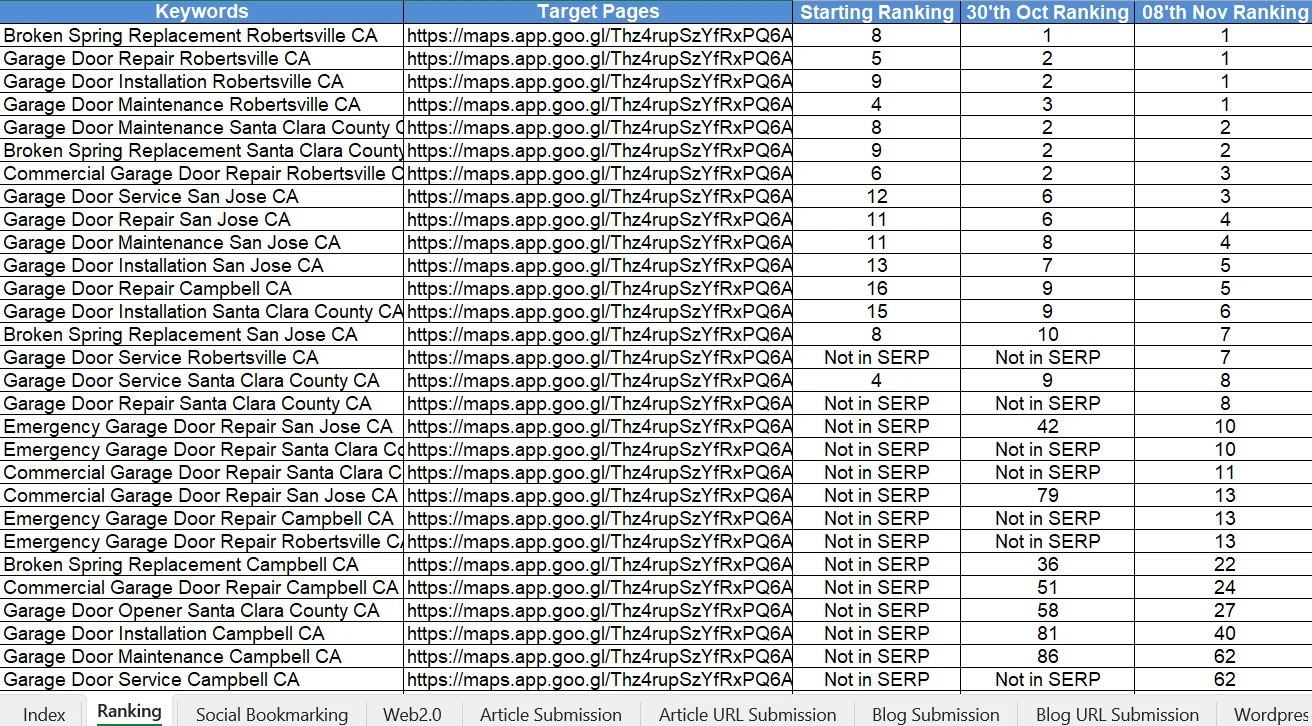The width and height of the screenshot is (1312, 726).
Task: Click Emergency Garage Door Repair Robertsville keyword
Action: click(202, 541)
